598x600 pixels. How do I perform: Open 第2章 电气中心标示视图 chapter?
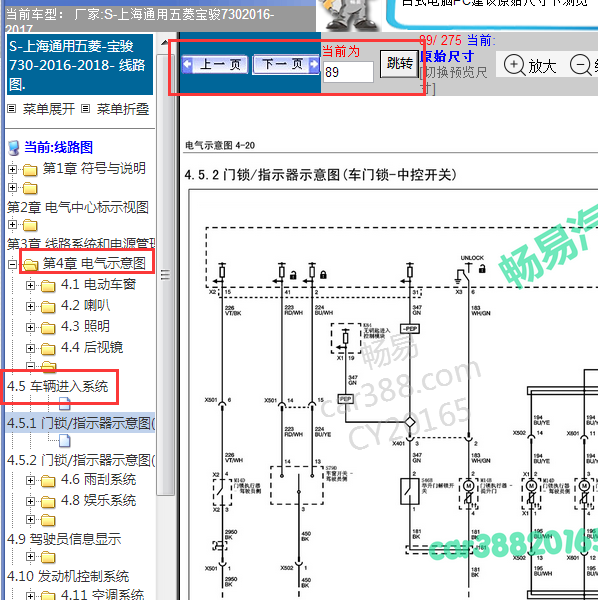(78, 207)
